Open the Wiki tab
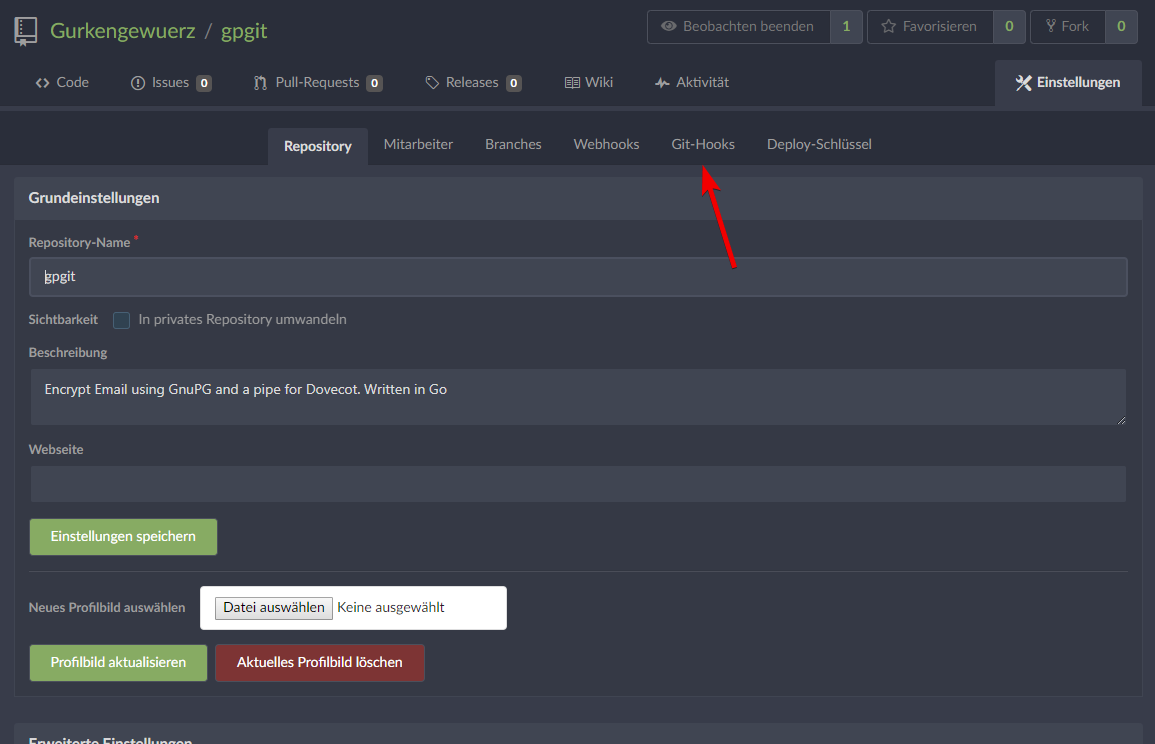Screen dimensions: 1155x744 point(589,83)
